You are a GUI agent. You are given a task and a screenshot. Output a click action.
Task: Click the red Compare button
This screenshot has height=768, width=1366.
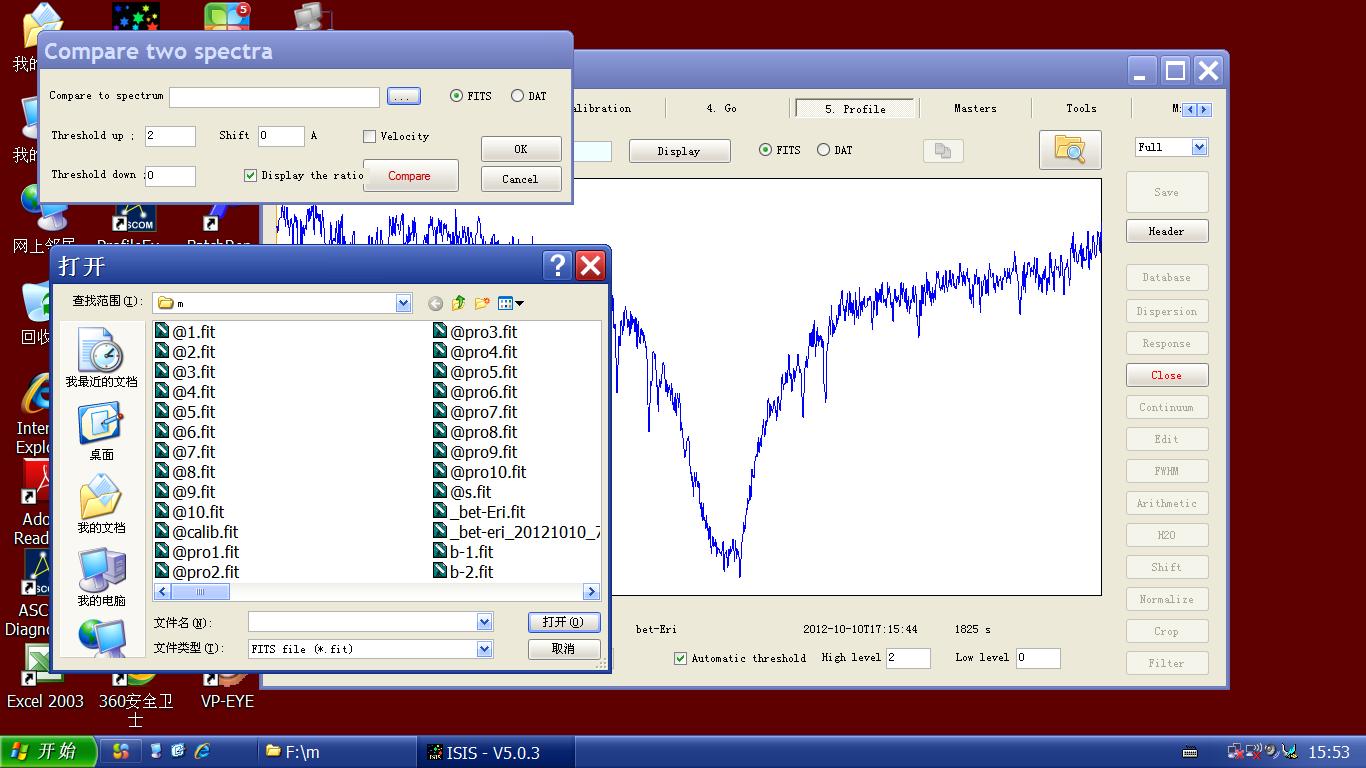410,176
